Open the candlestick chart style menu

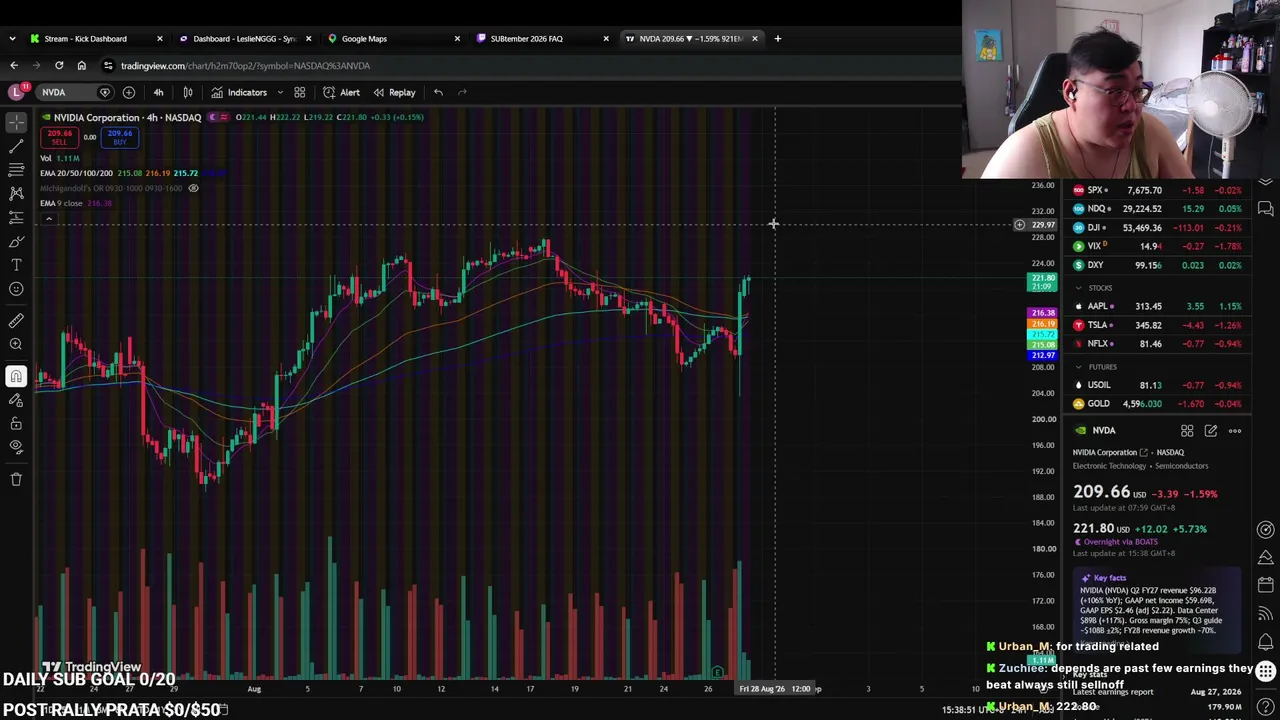click(x=188, y=92)
